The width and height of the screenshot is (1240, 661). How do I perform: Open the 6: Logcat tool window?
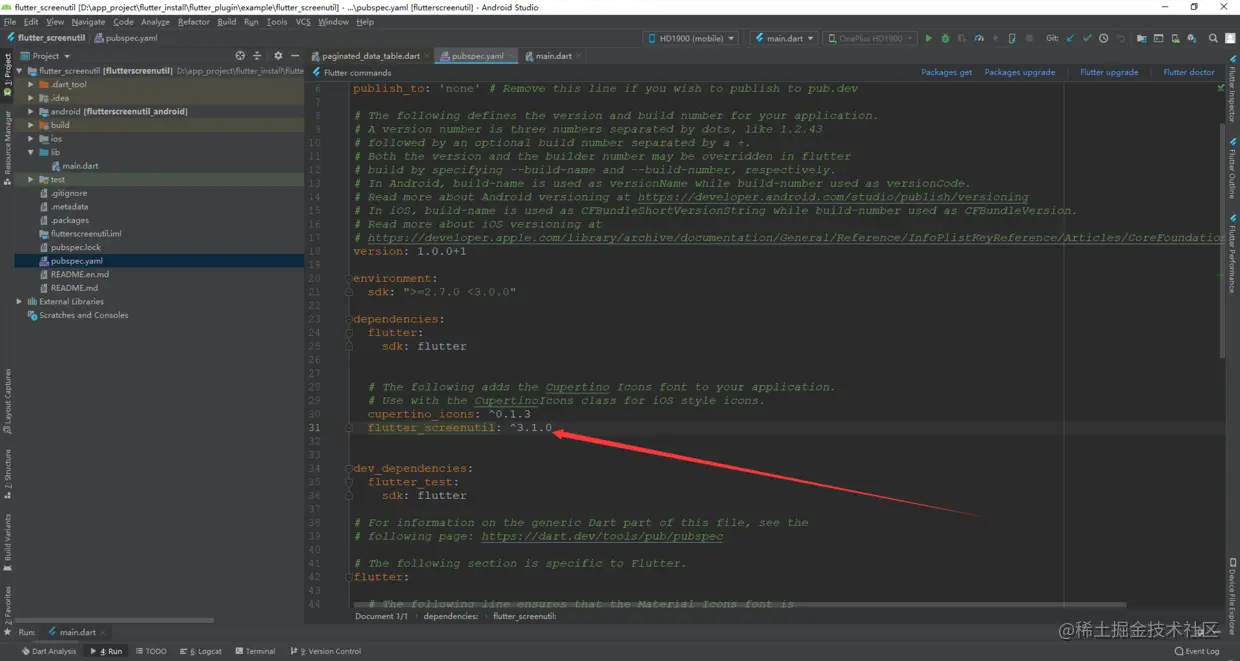[201, 651]
